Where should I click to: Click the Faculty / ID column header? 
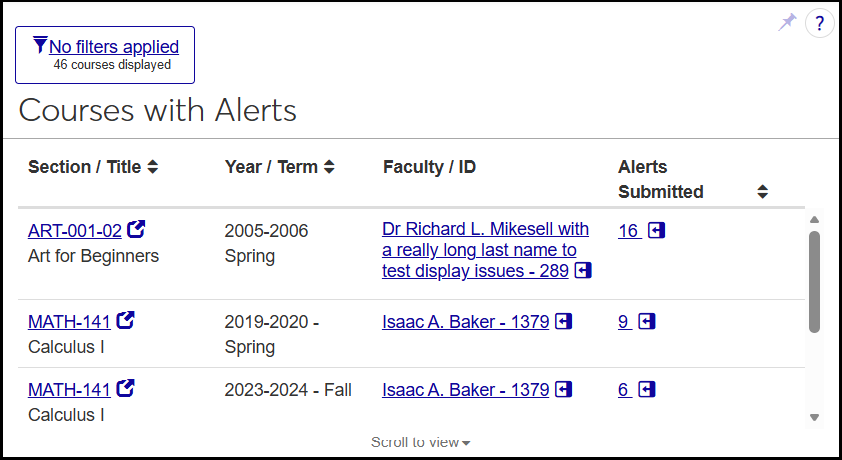coord(429,167)
